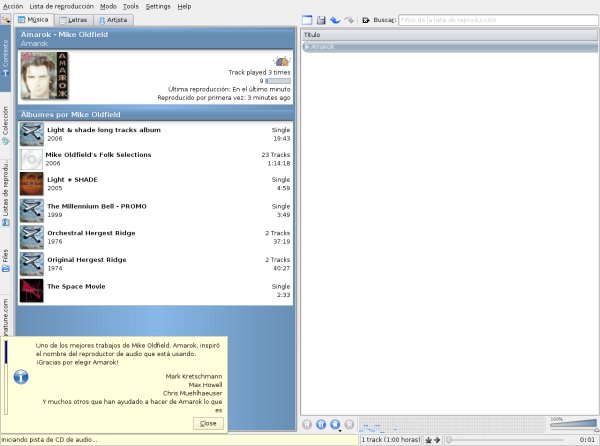This screenshot has width=600, height=446.
Task: Stop playback
Action: (x=335, y=424)
